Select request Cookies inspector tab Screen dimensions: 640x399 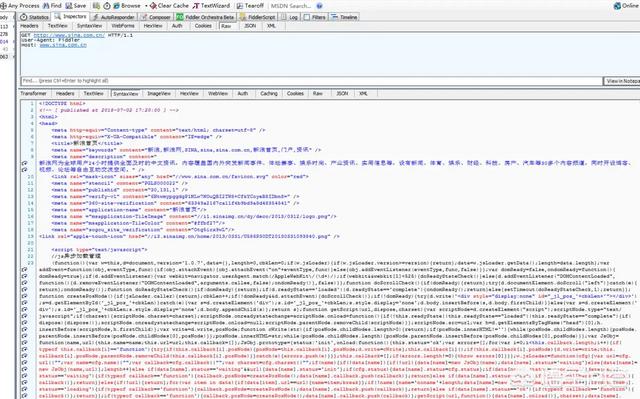pos(203,26)
